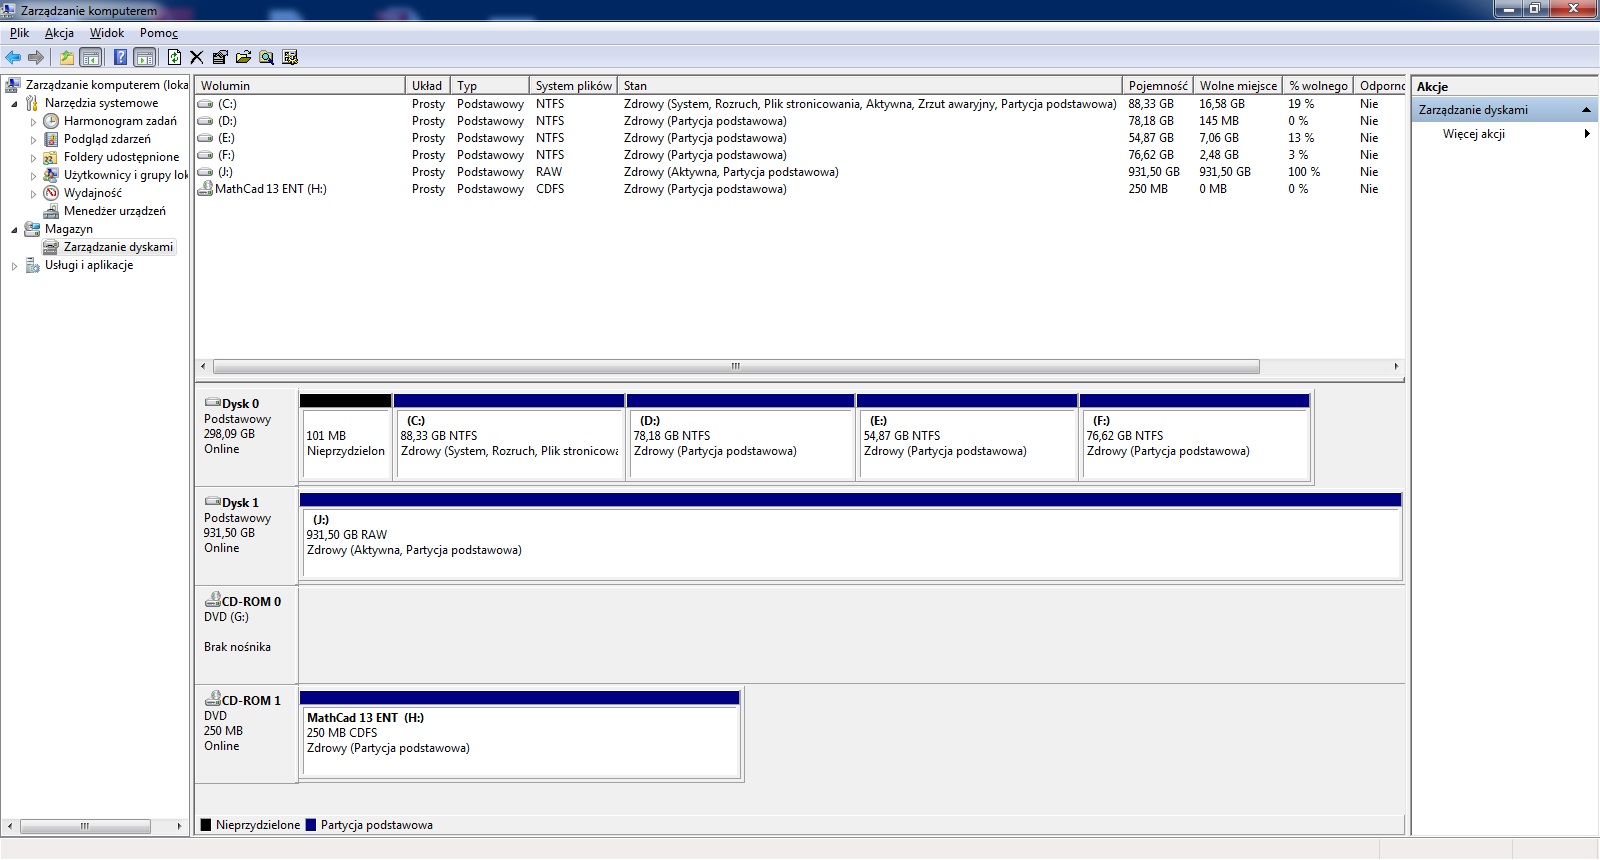Click the blue Back arrow in toolbar

(x=13, y=57)
